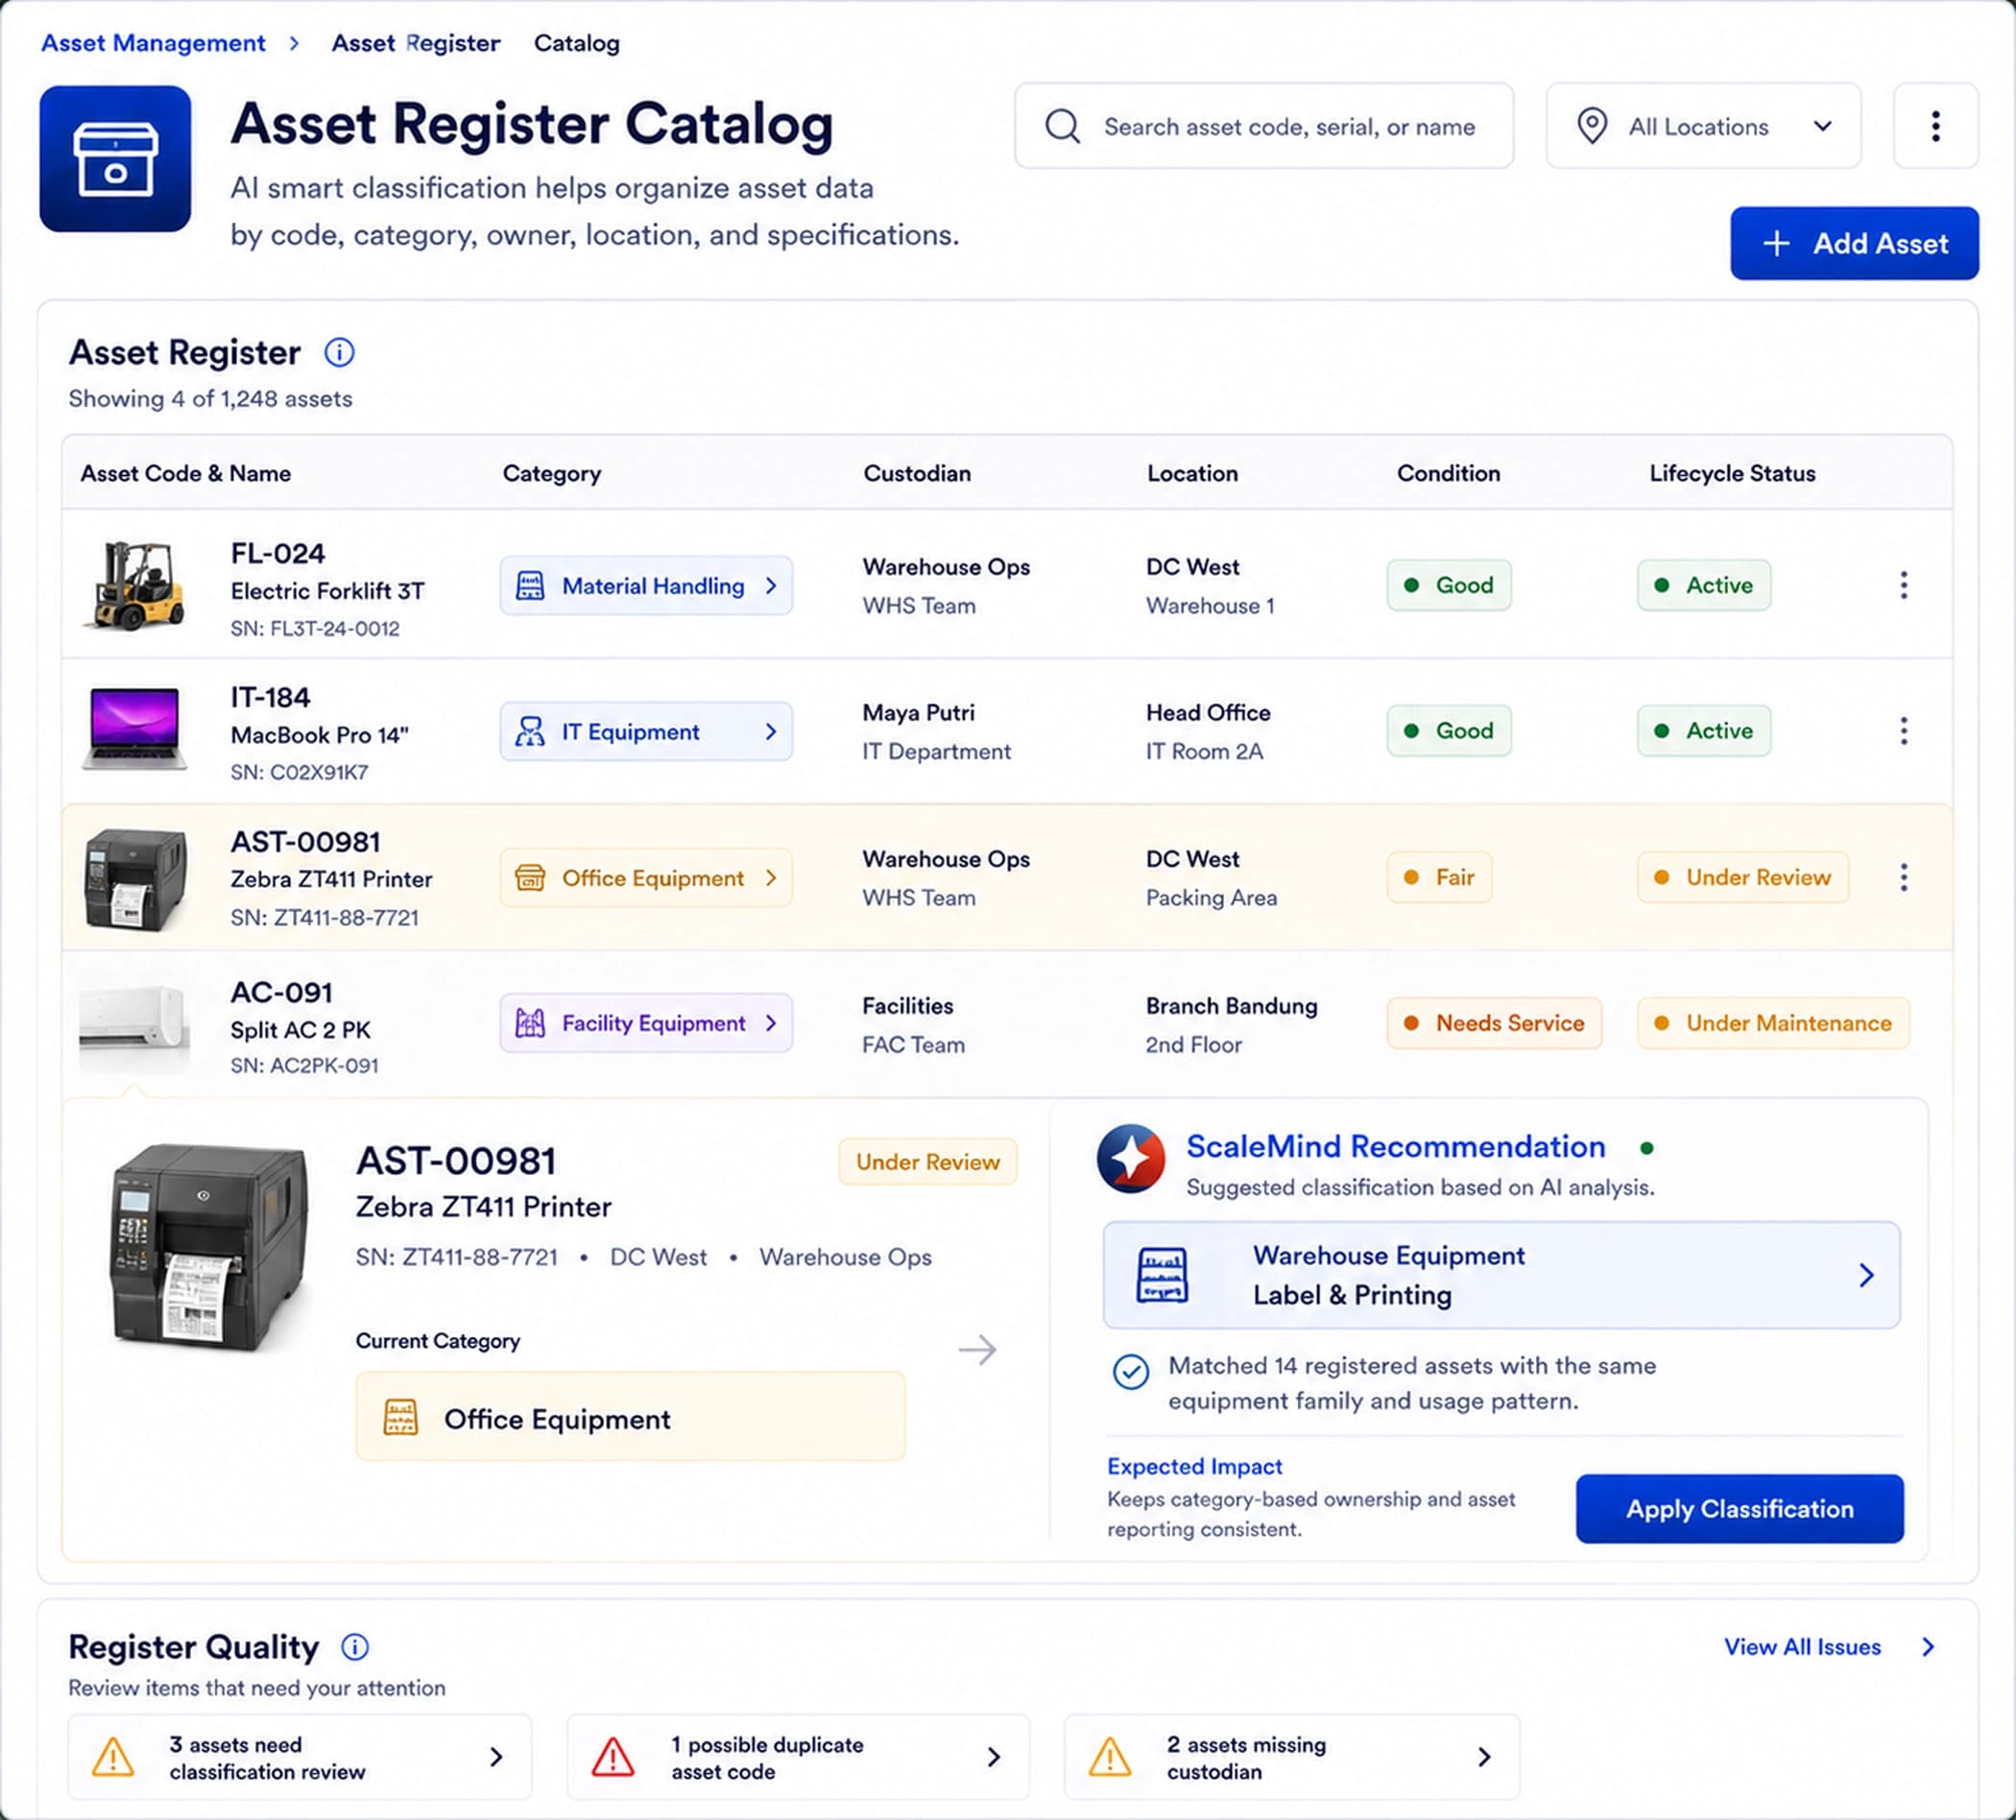Click the forklift thumbnail in FL-024 row
Image resolution: width=2016 pixels, height=1820 pixels.
(135, 585)
